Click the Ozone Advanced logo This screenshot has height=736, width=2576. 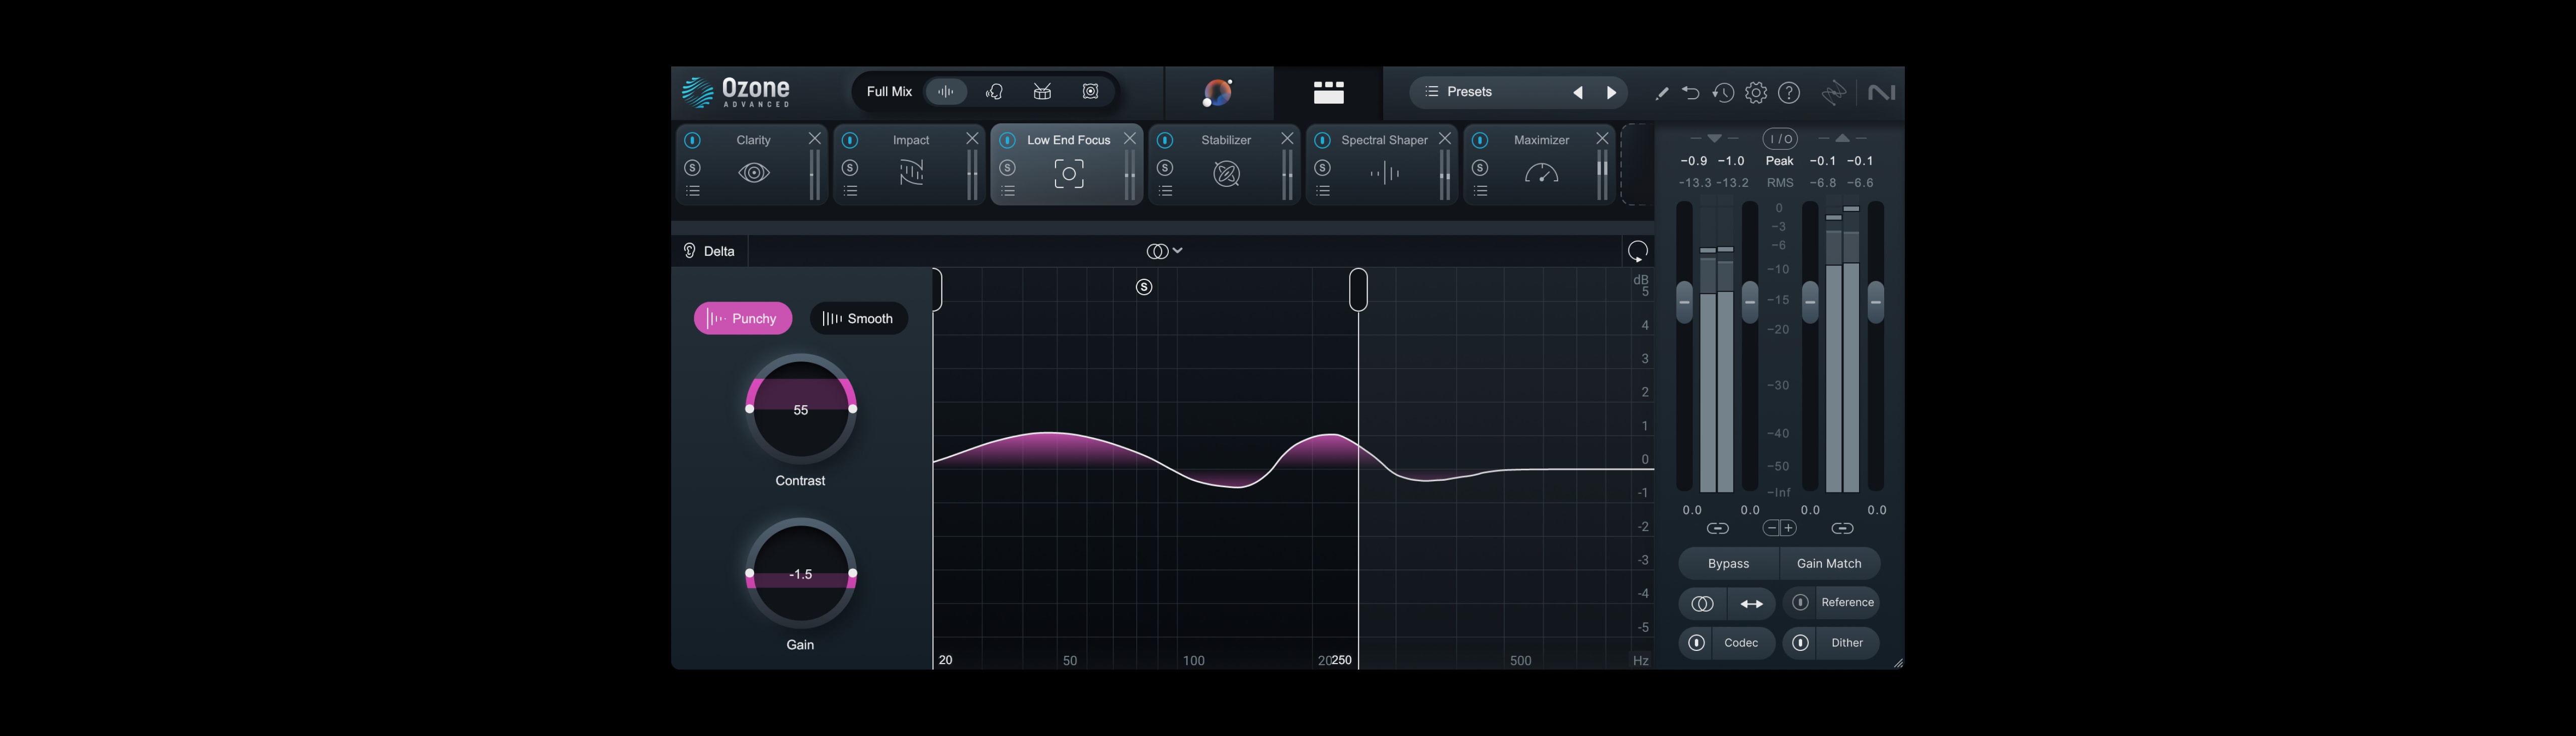736,92
